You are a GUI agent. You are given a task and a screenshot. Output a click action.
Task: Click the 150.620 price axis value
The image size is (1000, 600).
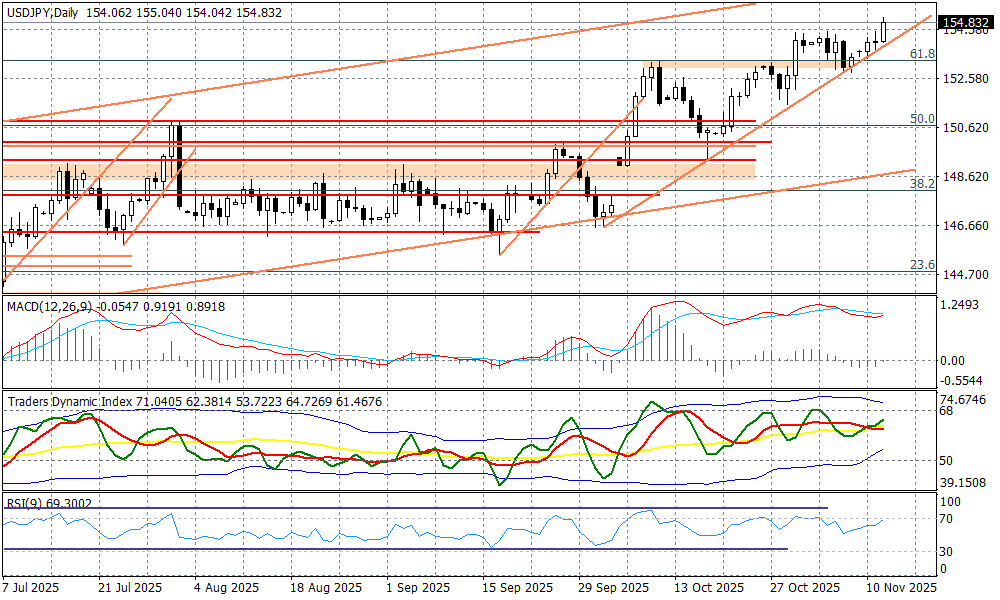point(967,128)
